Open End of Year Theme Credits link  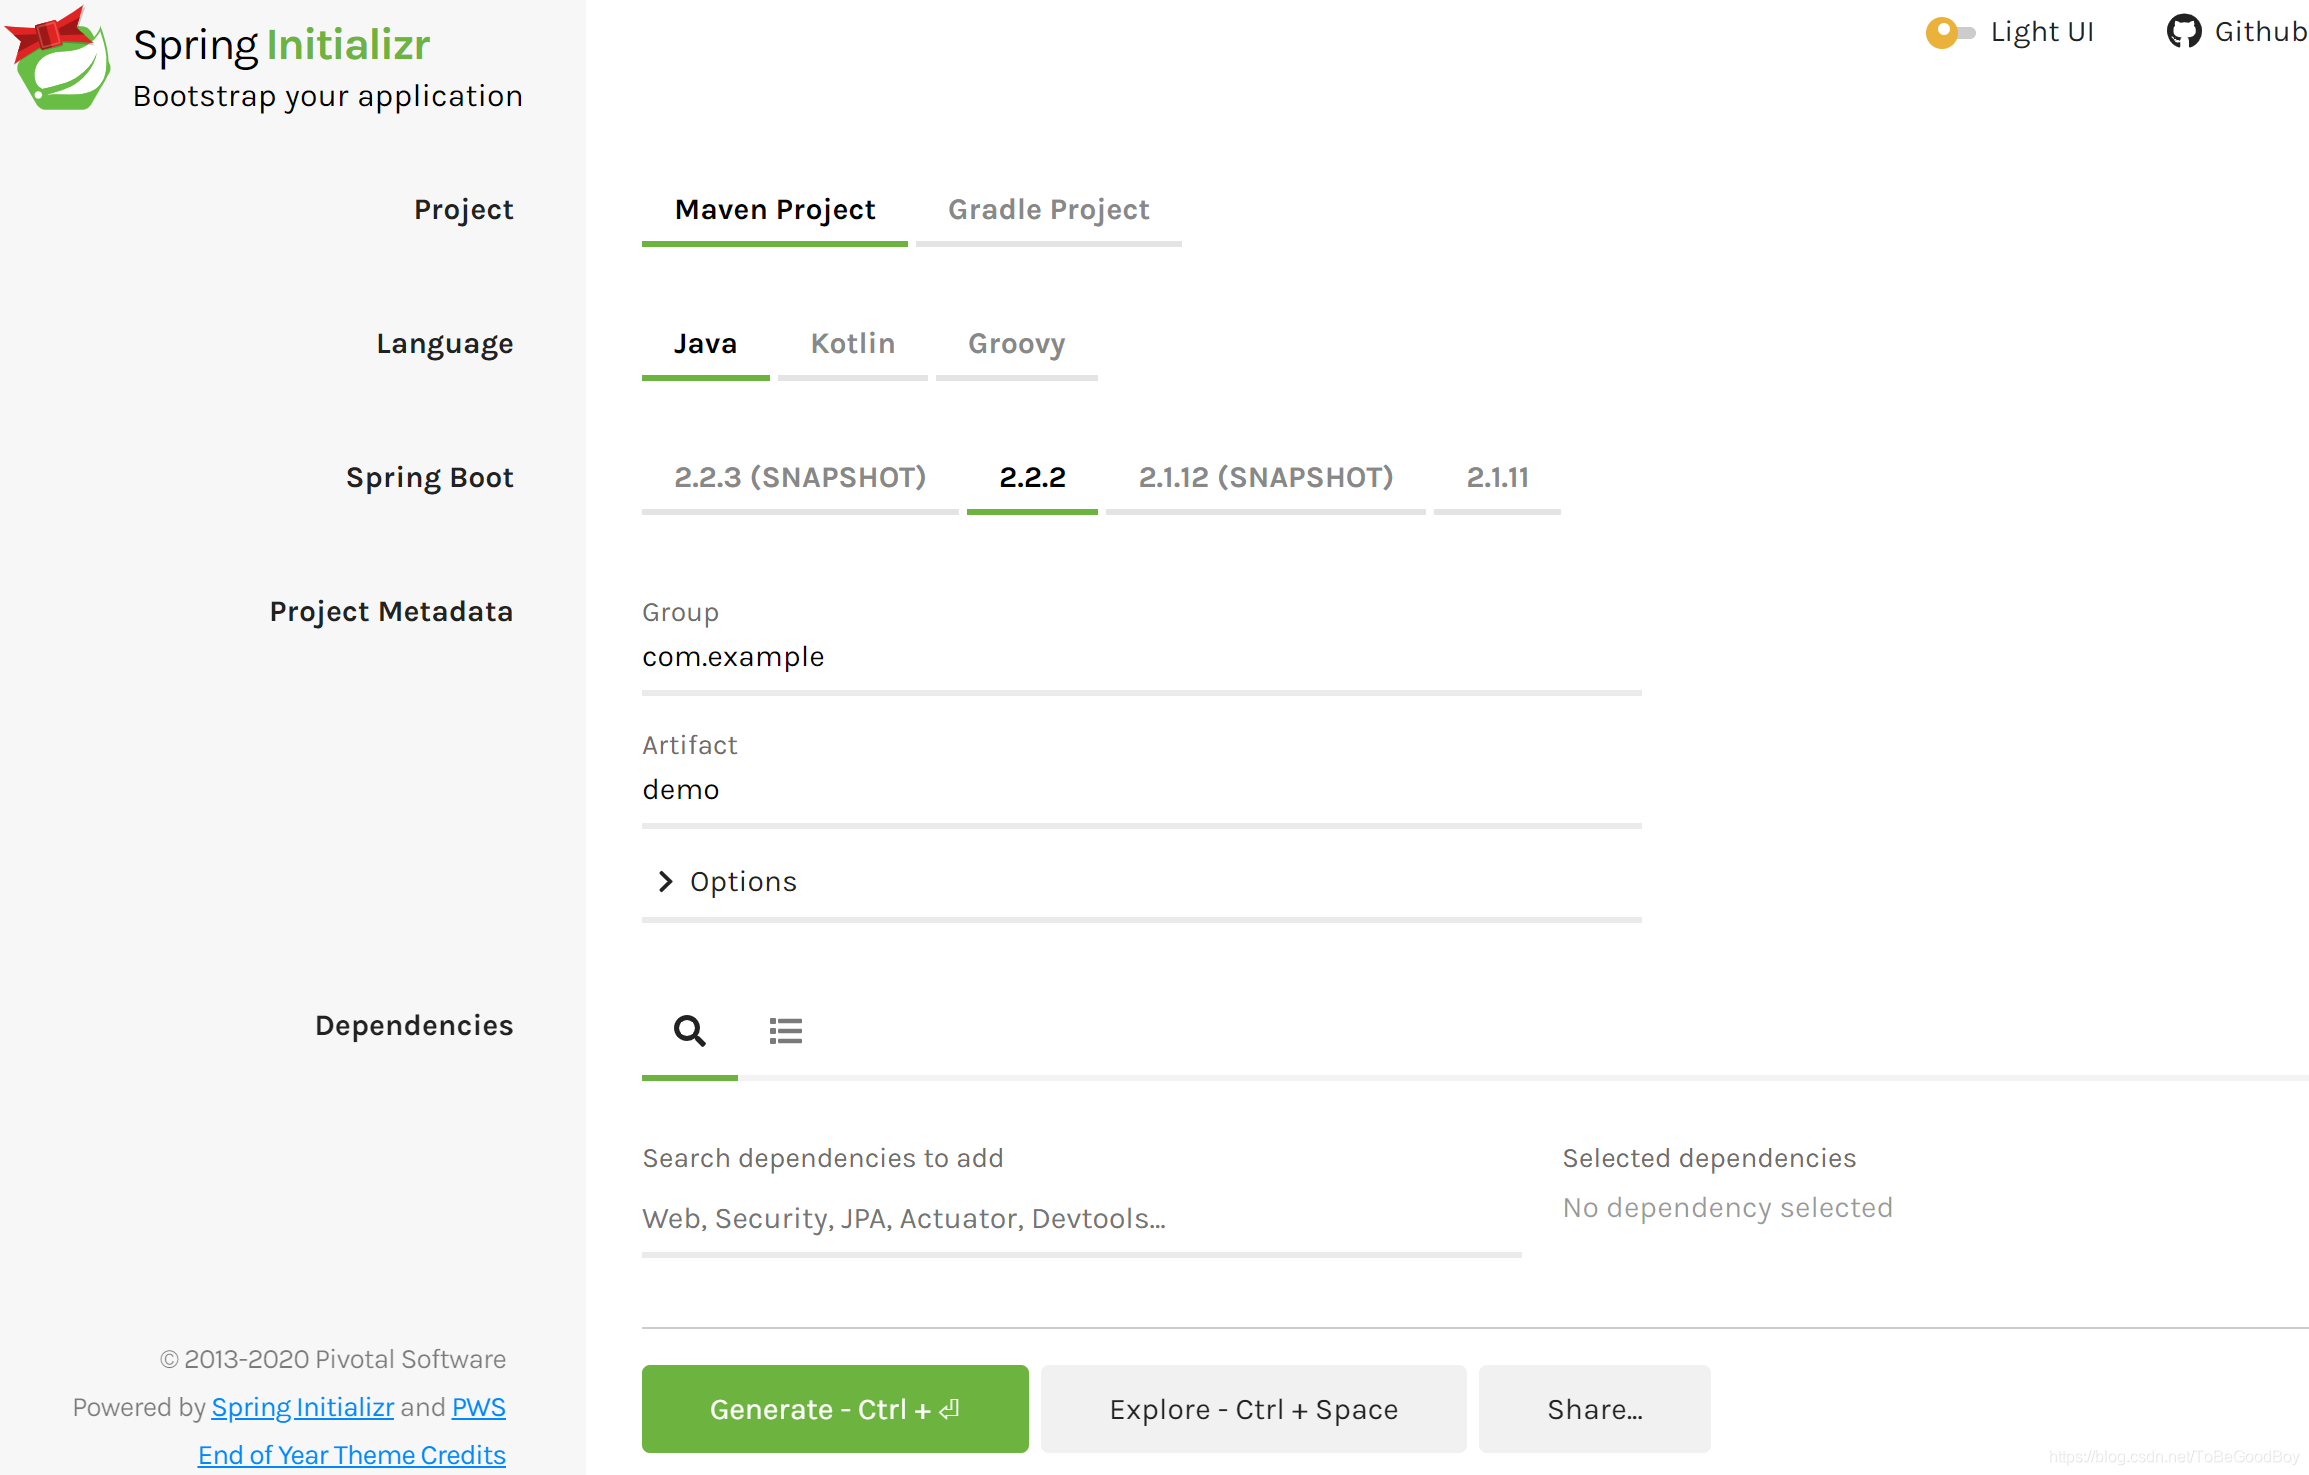[x=351, y=1455]
